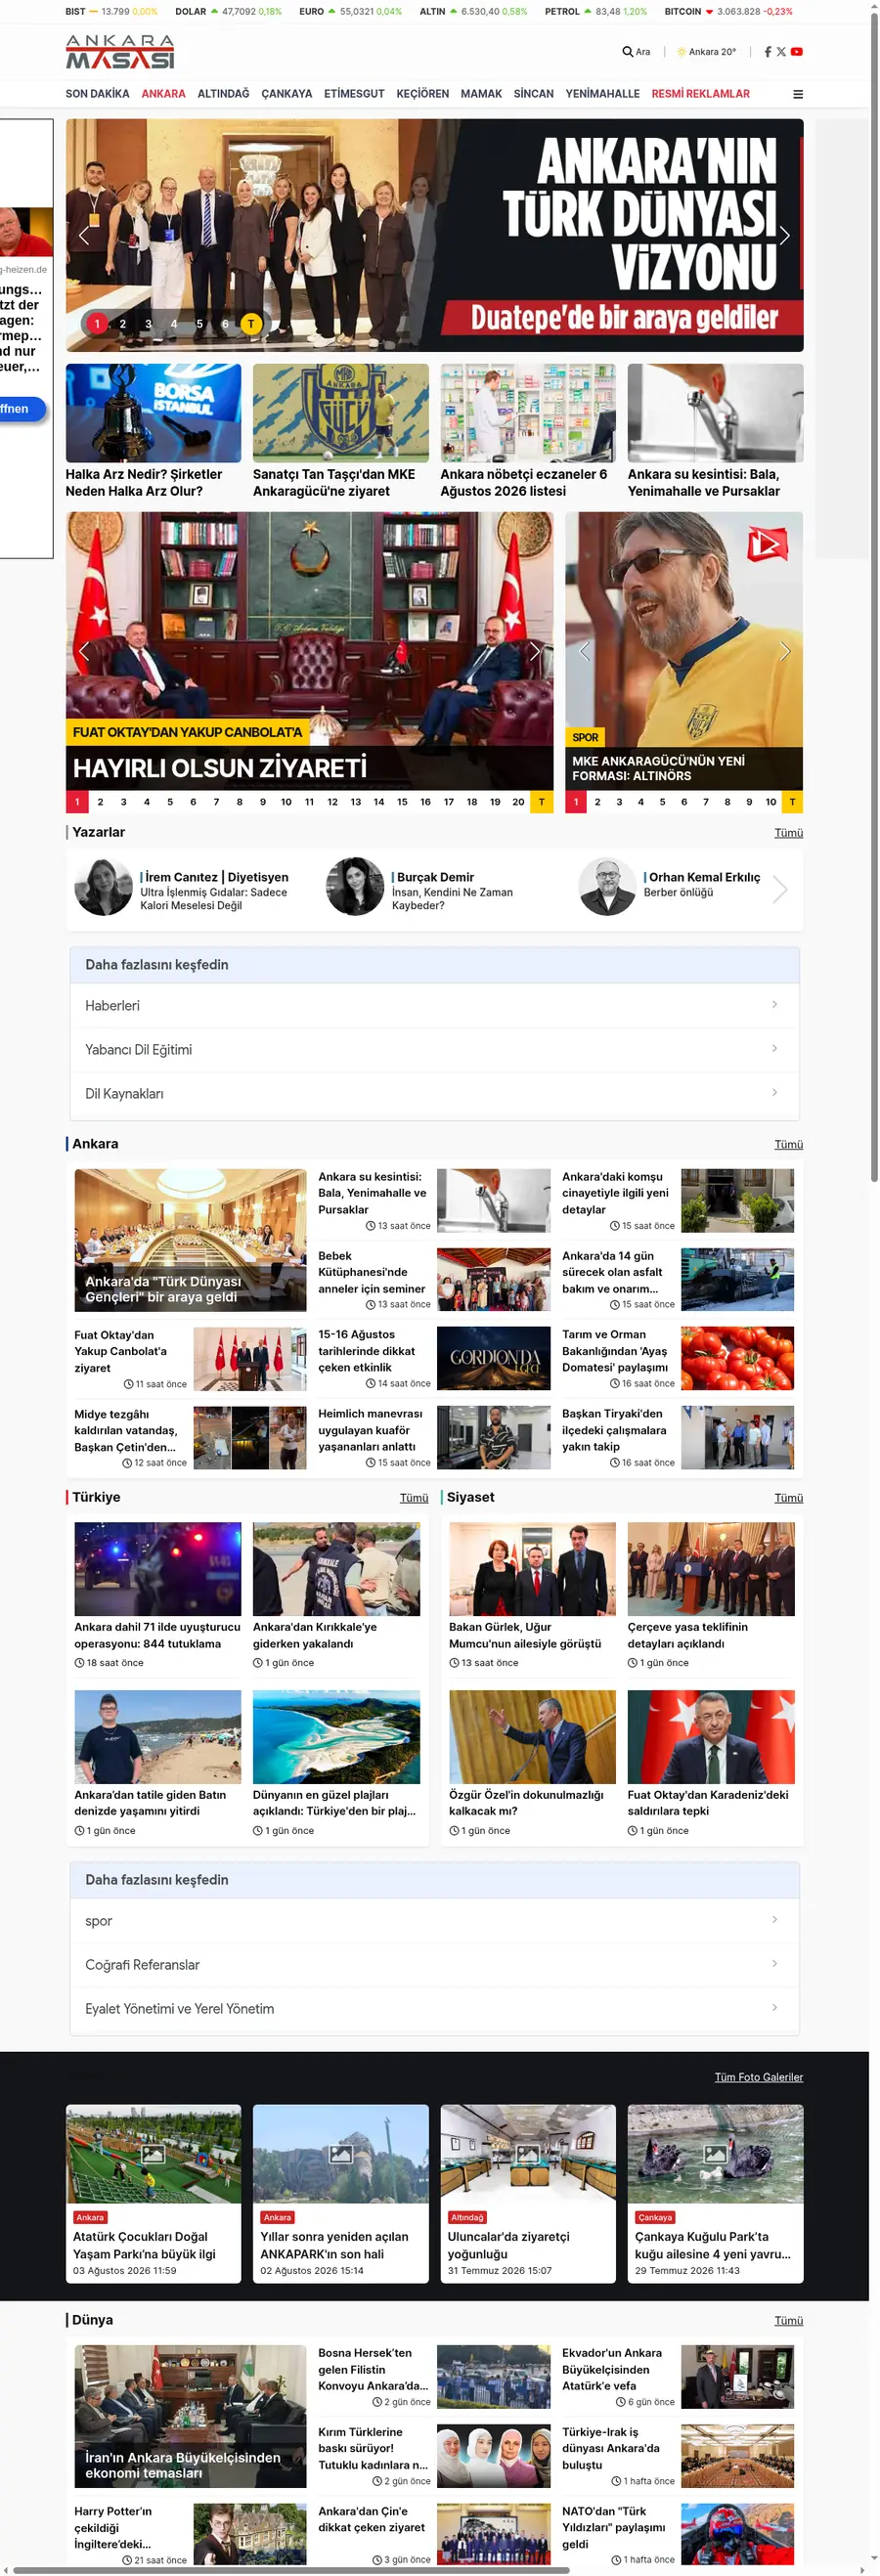Open the MKE Ankaragücü logo article thumbnail
Image resolution: width=880 pixels, height=2576 pixels.
[340, 412]
